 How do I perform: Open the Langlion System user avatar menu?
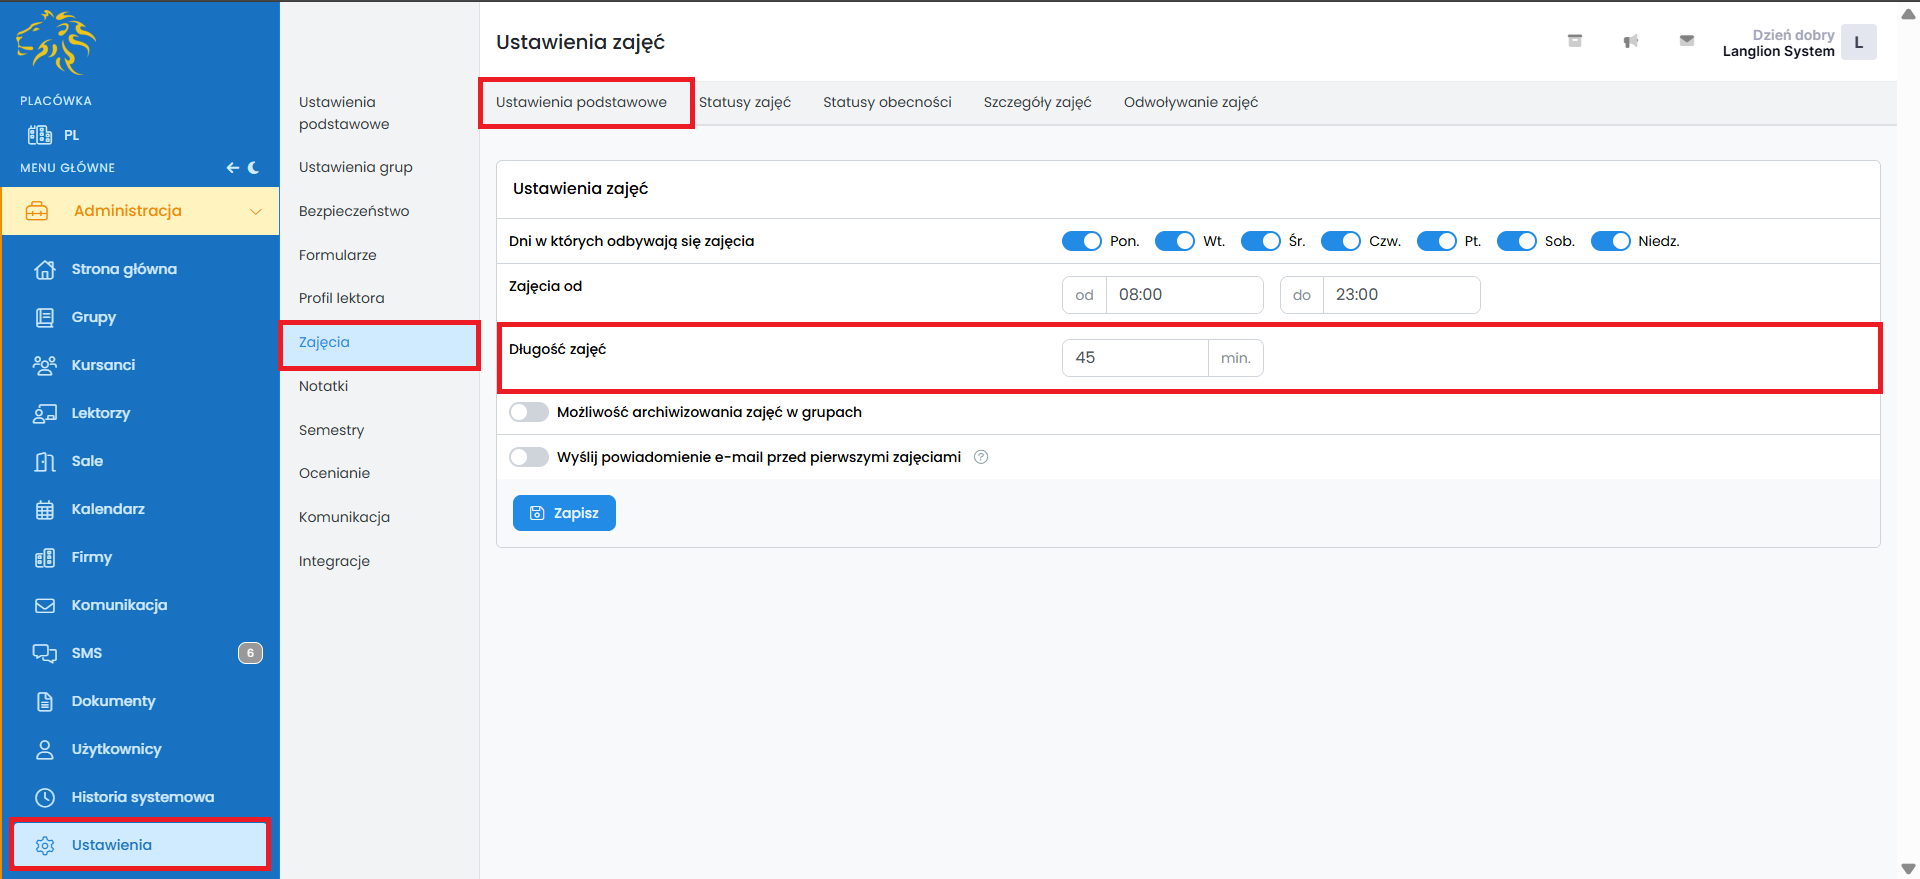pyautogui.click(x=1858, y=43)
